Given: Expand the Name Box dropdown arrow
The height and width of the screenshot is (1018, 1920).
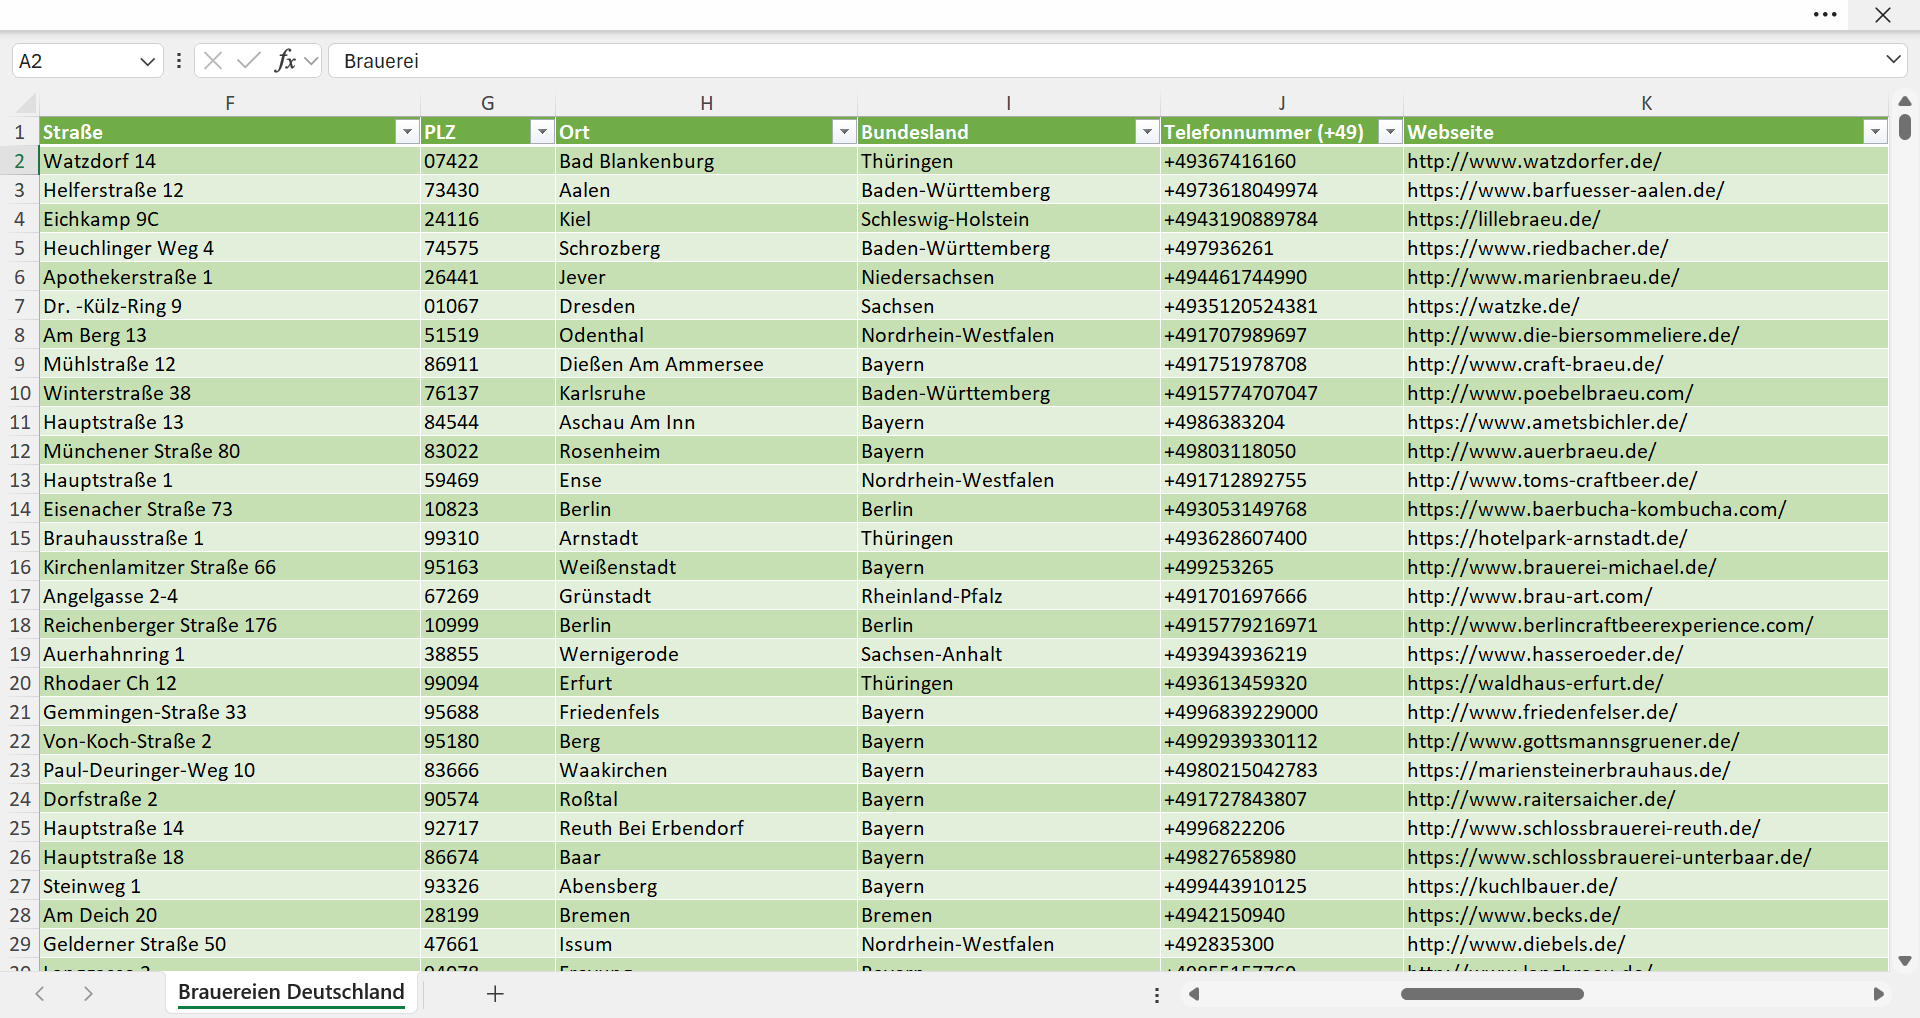Looking at the screenshot, I should point(147,61).
